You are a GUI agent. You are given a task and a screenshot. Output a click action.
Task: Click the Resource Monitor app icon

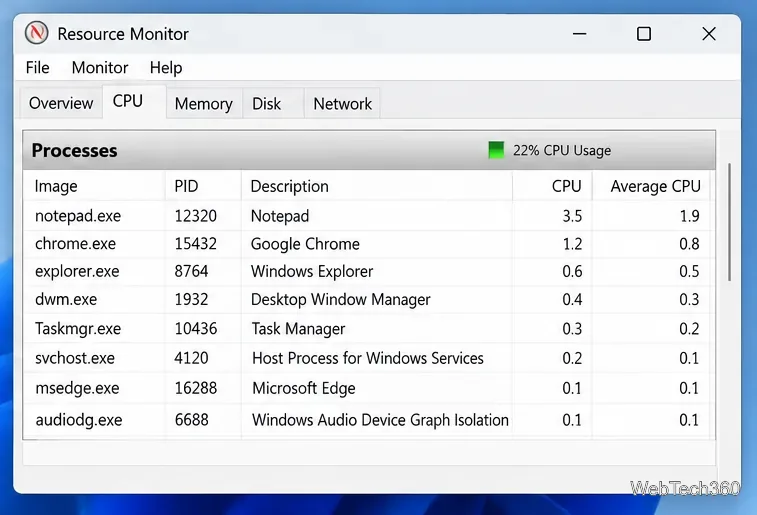pyautogui.click(x=37, y=33)
